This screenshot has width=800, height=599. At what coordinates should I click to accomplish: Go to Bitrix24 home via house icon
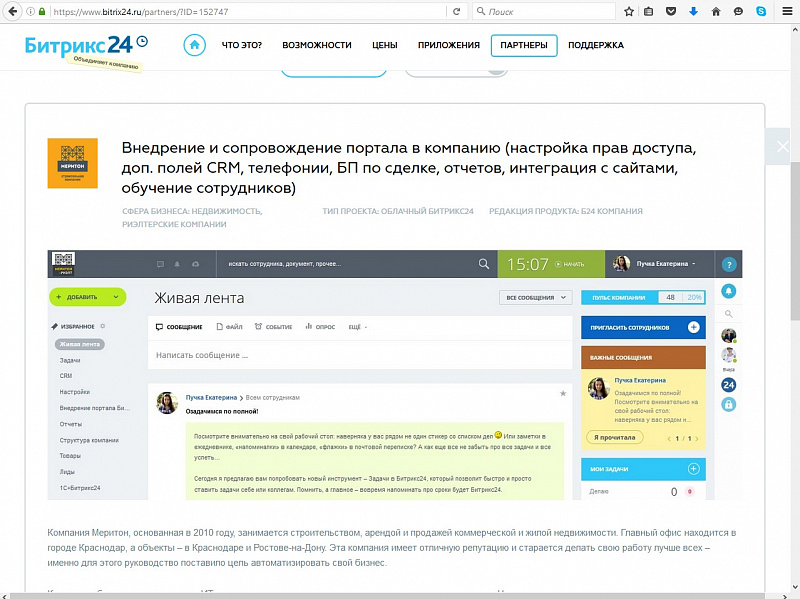click(194, 45)
